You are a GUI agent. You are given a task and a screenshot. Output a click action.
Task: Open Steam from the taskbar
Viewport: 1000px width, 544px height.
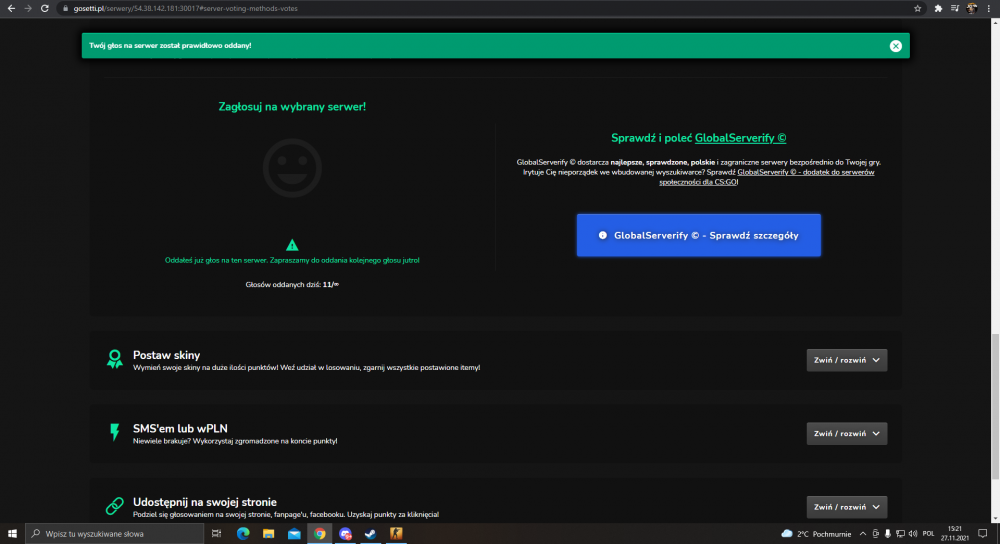[371, 533]
